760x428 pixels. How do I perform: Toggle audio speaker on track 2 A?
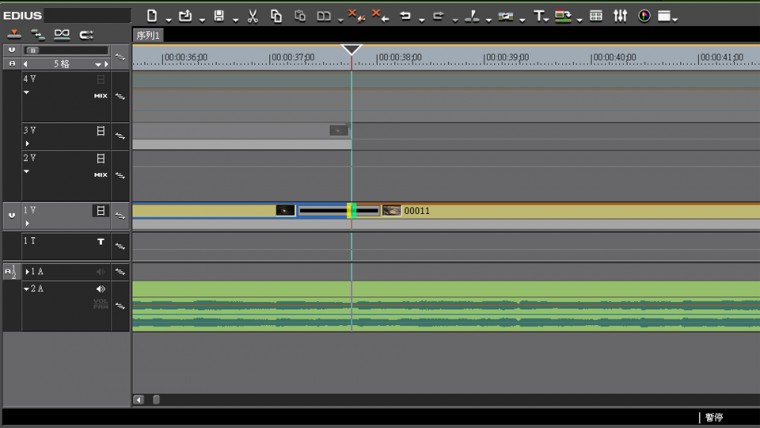click(x=100, y=289)
